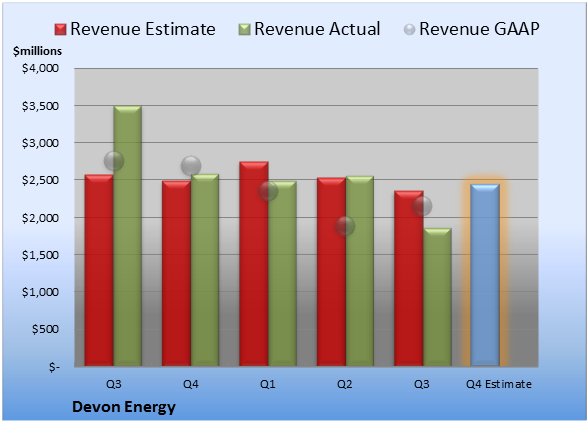The image size is (588, 422).
Task: Click the "Devon Energy" chart title
Action: (124, 407)
